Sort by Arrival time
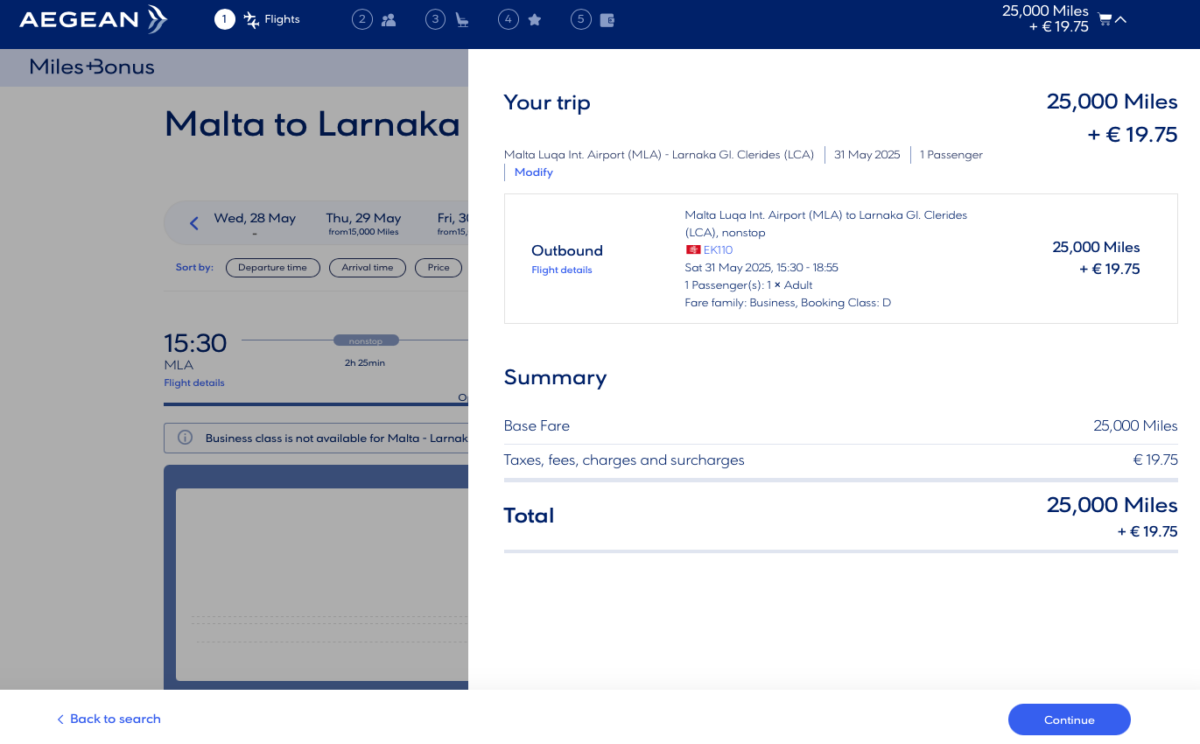This screenshot has height=744, width=1200. 367,267
